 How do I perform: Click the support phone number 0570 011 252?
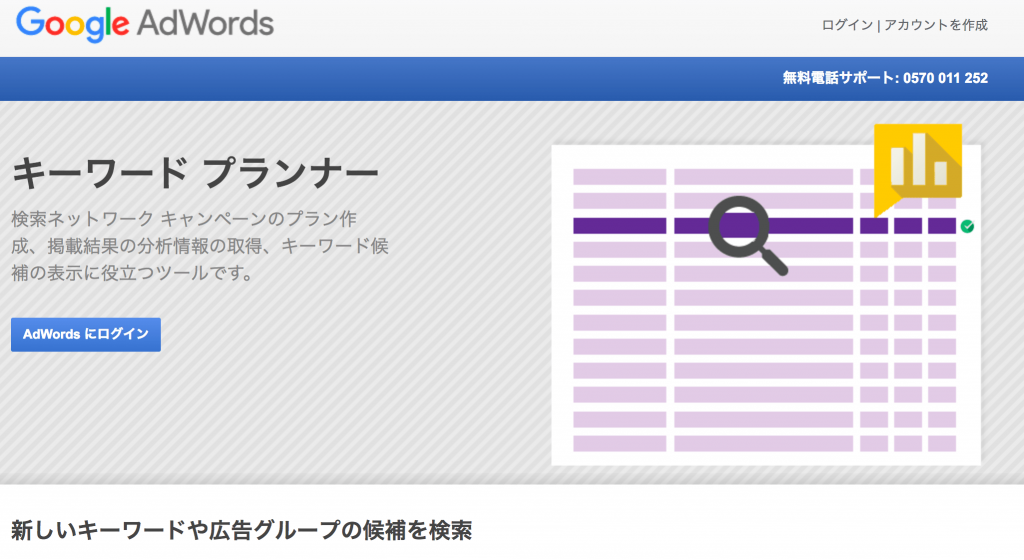pyautogui.click(x=945, y=78)
